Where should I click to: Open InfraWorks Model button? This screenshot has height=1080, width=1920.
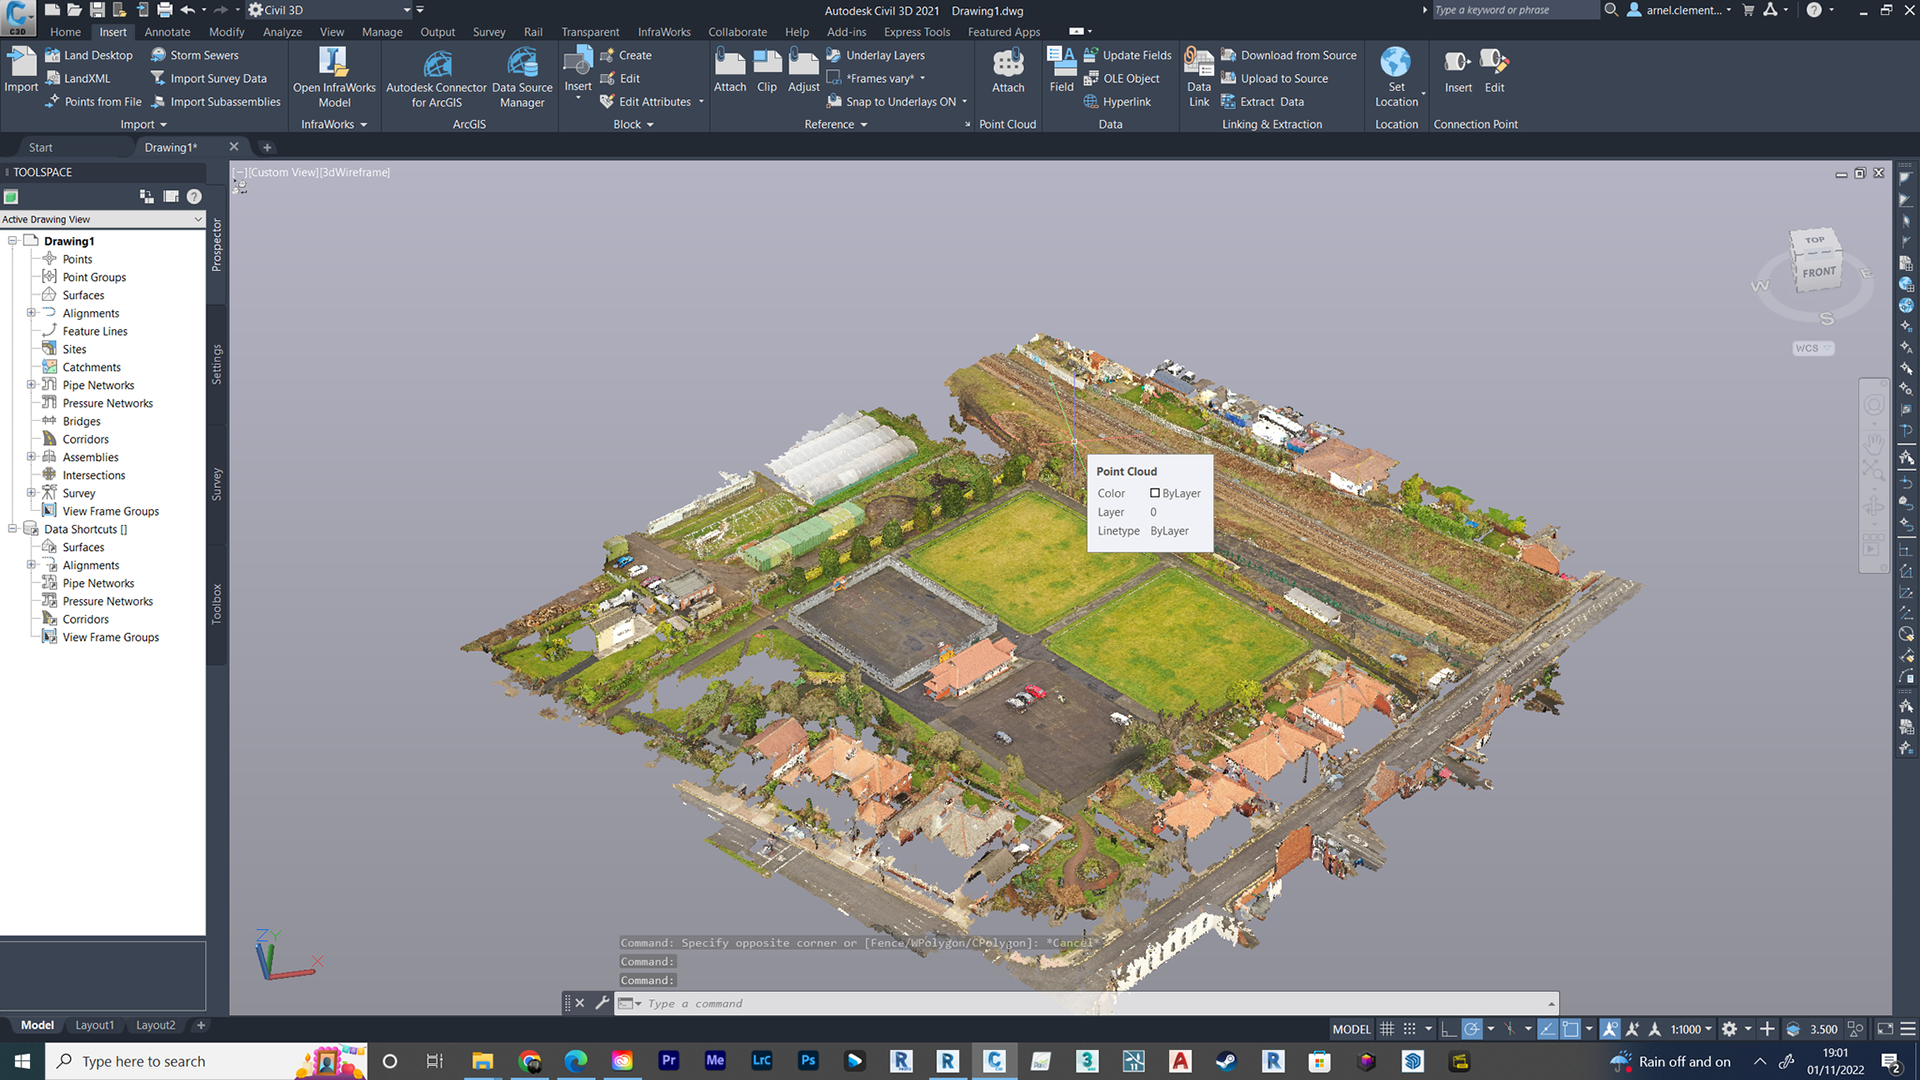point(334,78)
